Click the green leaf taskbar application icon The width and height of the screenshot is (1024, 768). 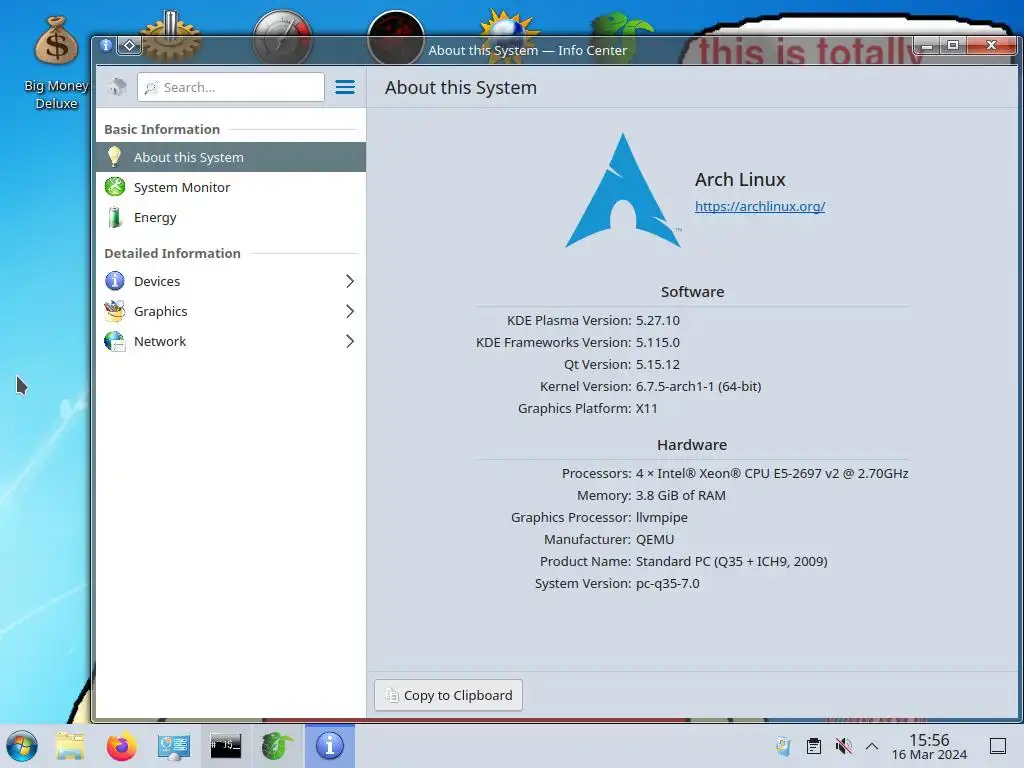coord(278,746)
